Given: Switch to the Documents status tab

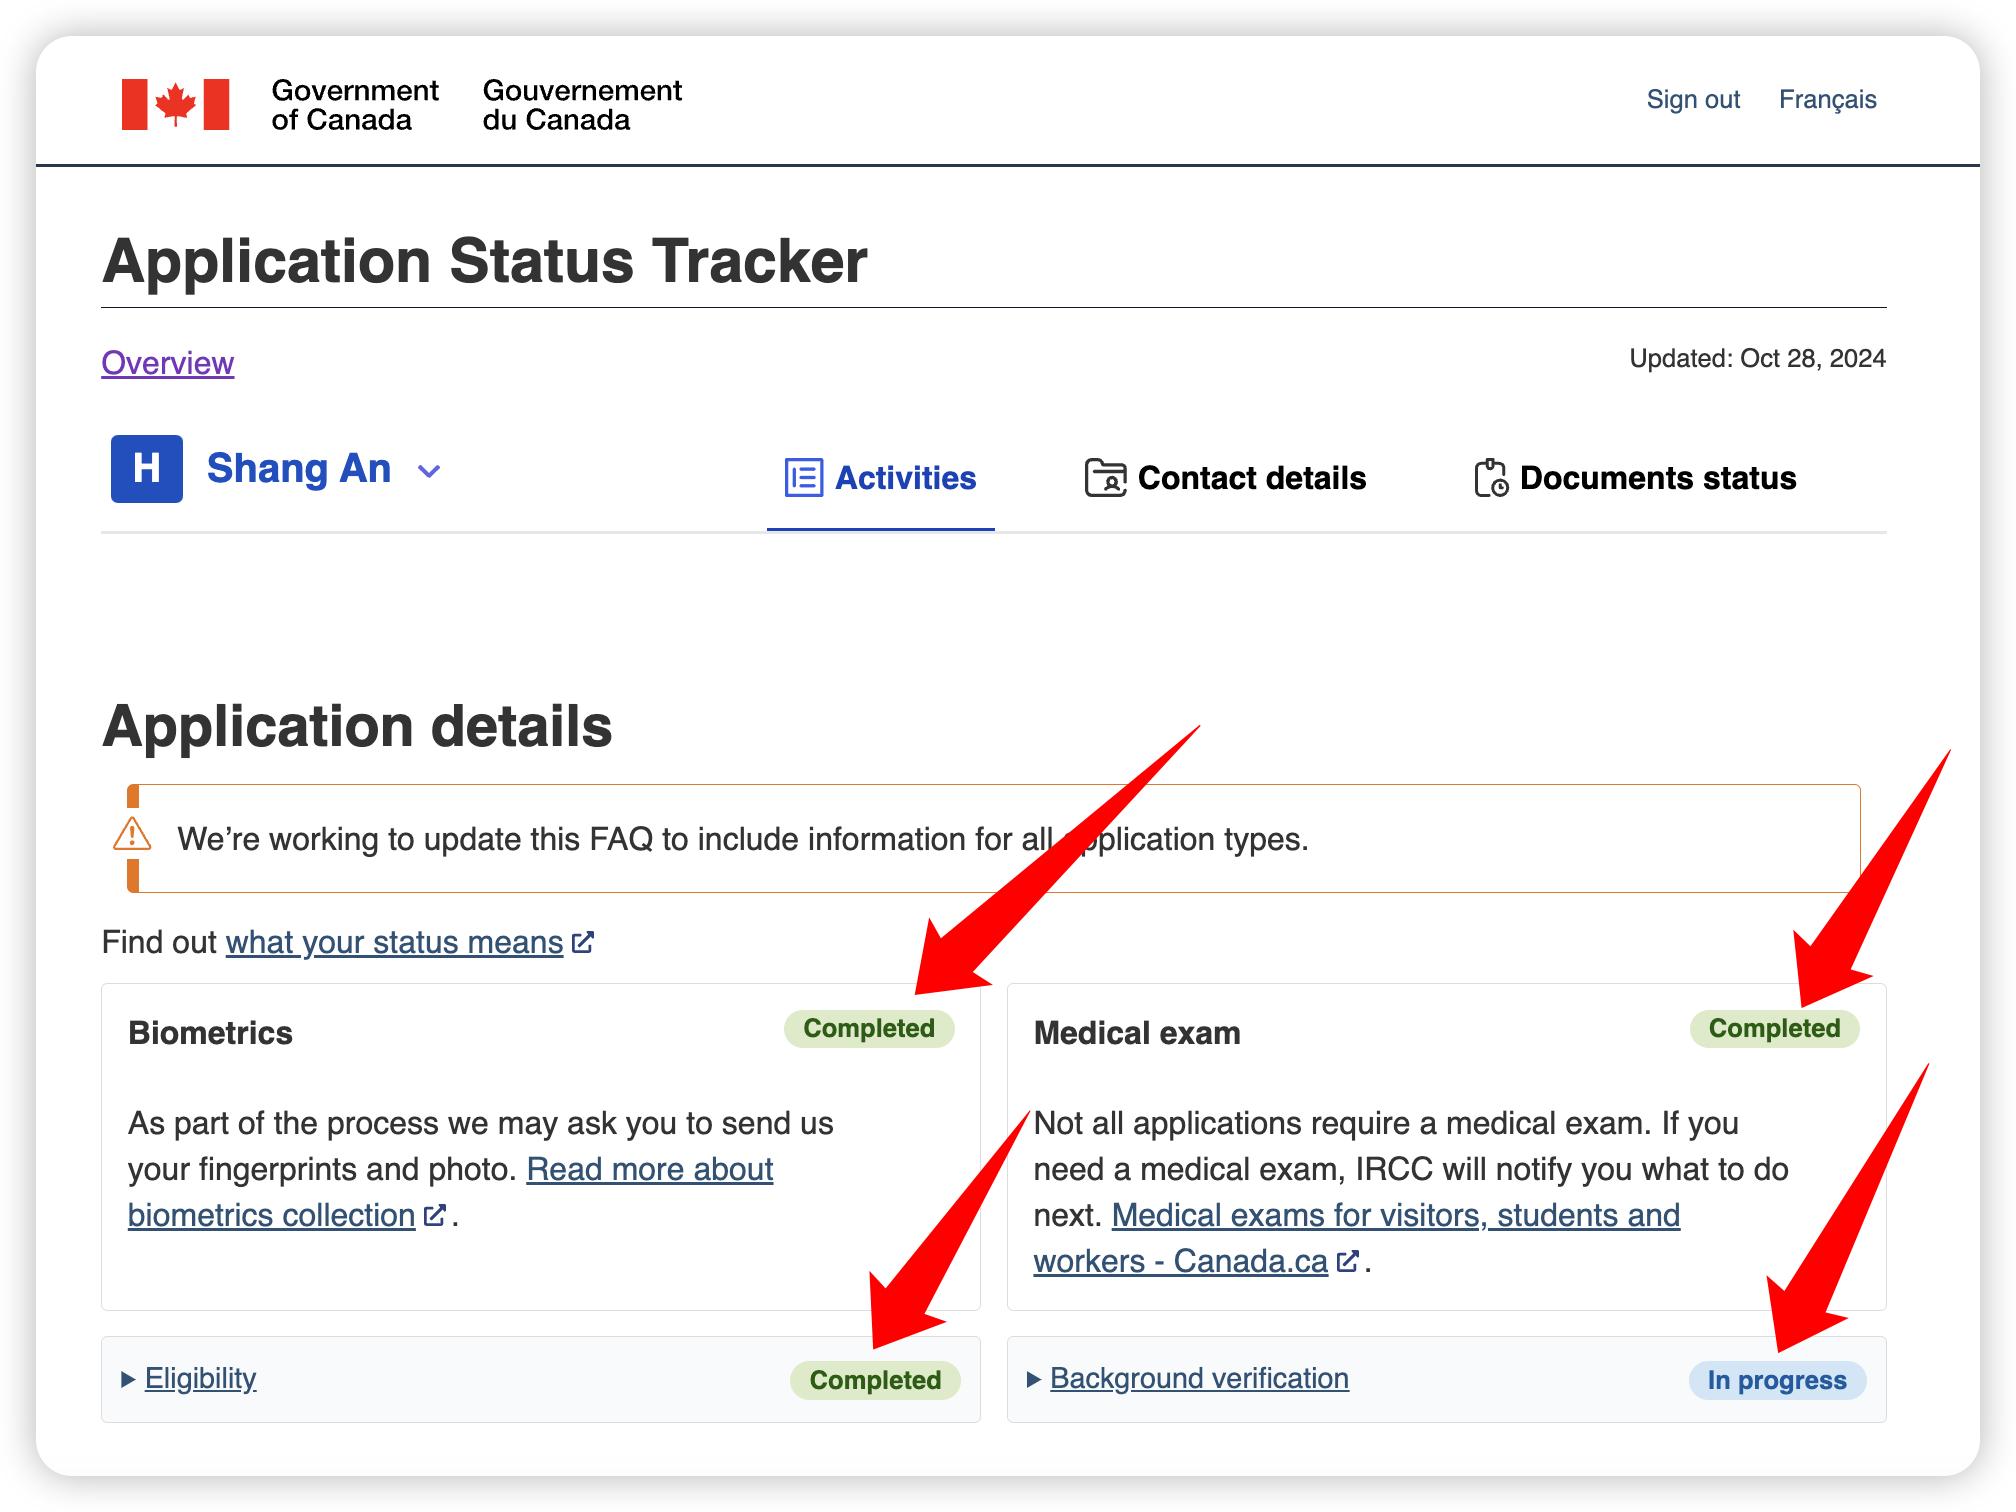Looking at the screenshot, I should (x=1635, y=478).
